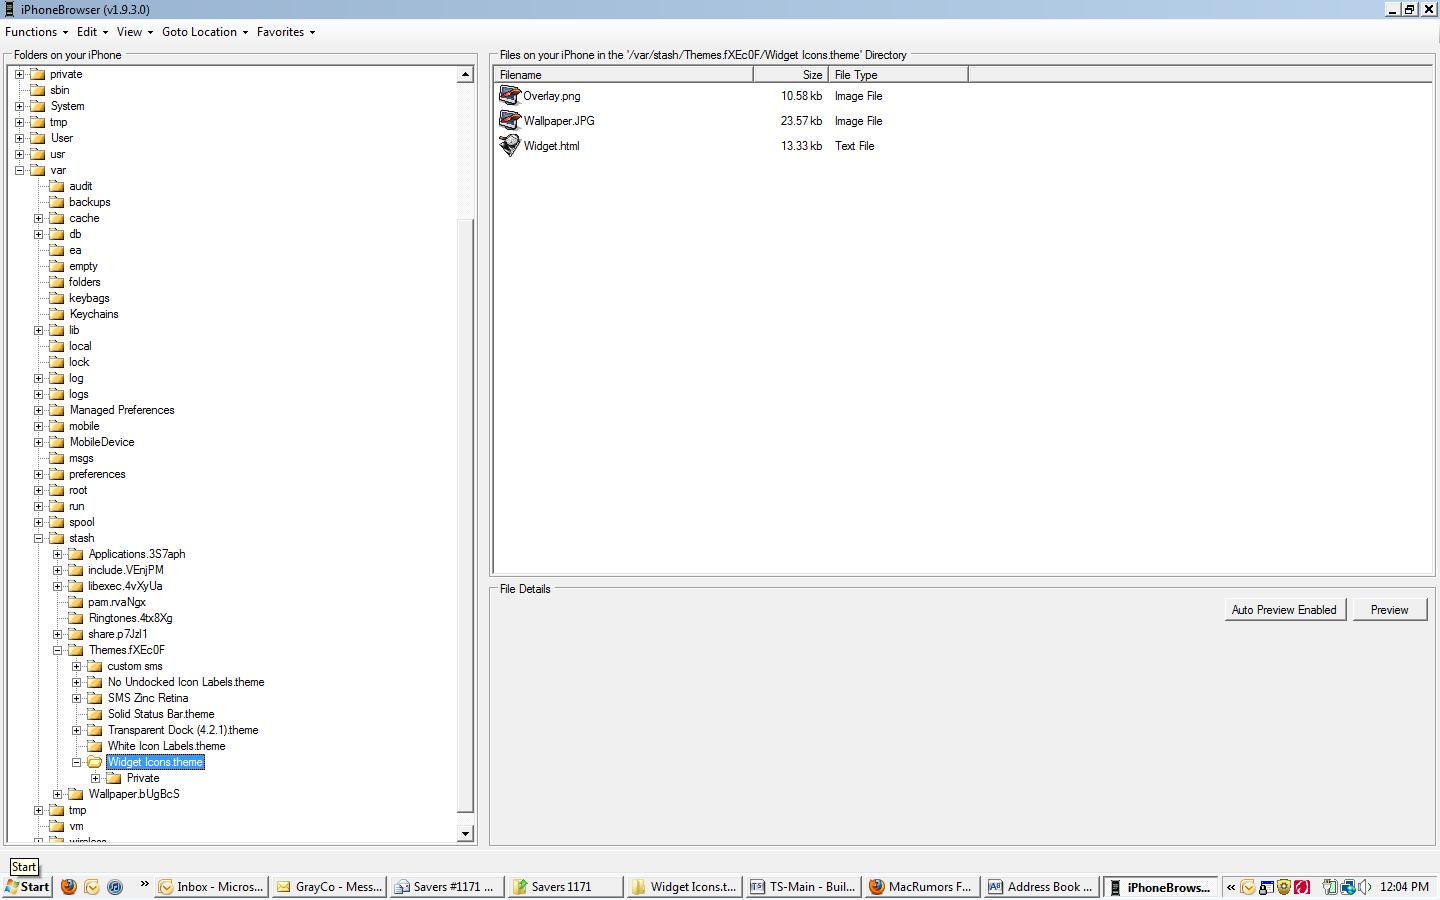Click the Keychains folder icon
Viewport: 1440px width, 900px height.
56,314
